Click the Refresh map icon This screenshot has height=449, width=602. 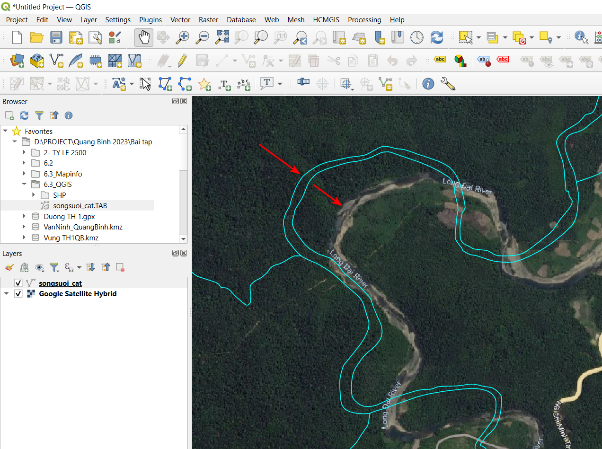coord(437,38)
